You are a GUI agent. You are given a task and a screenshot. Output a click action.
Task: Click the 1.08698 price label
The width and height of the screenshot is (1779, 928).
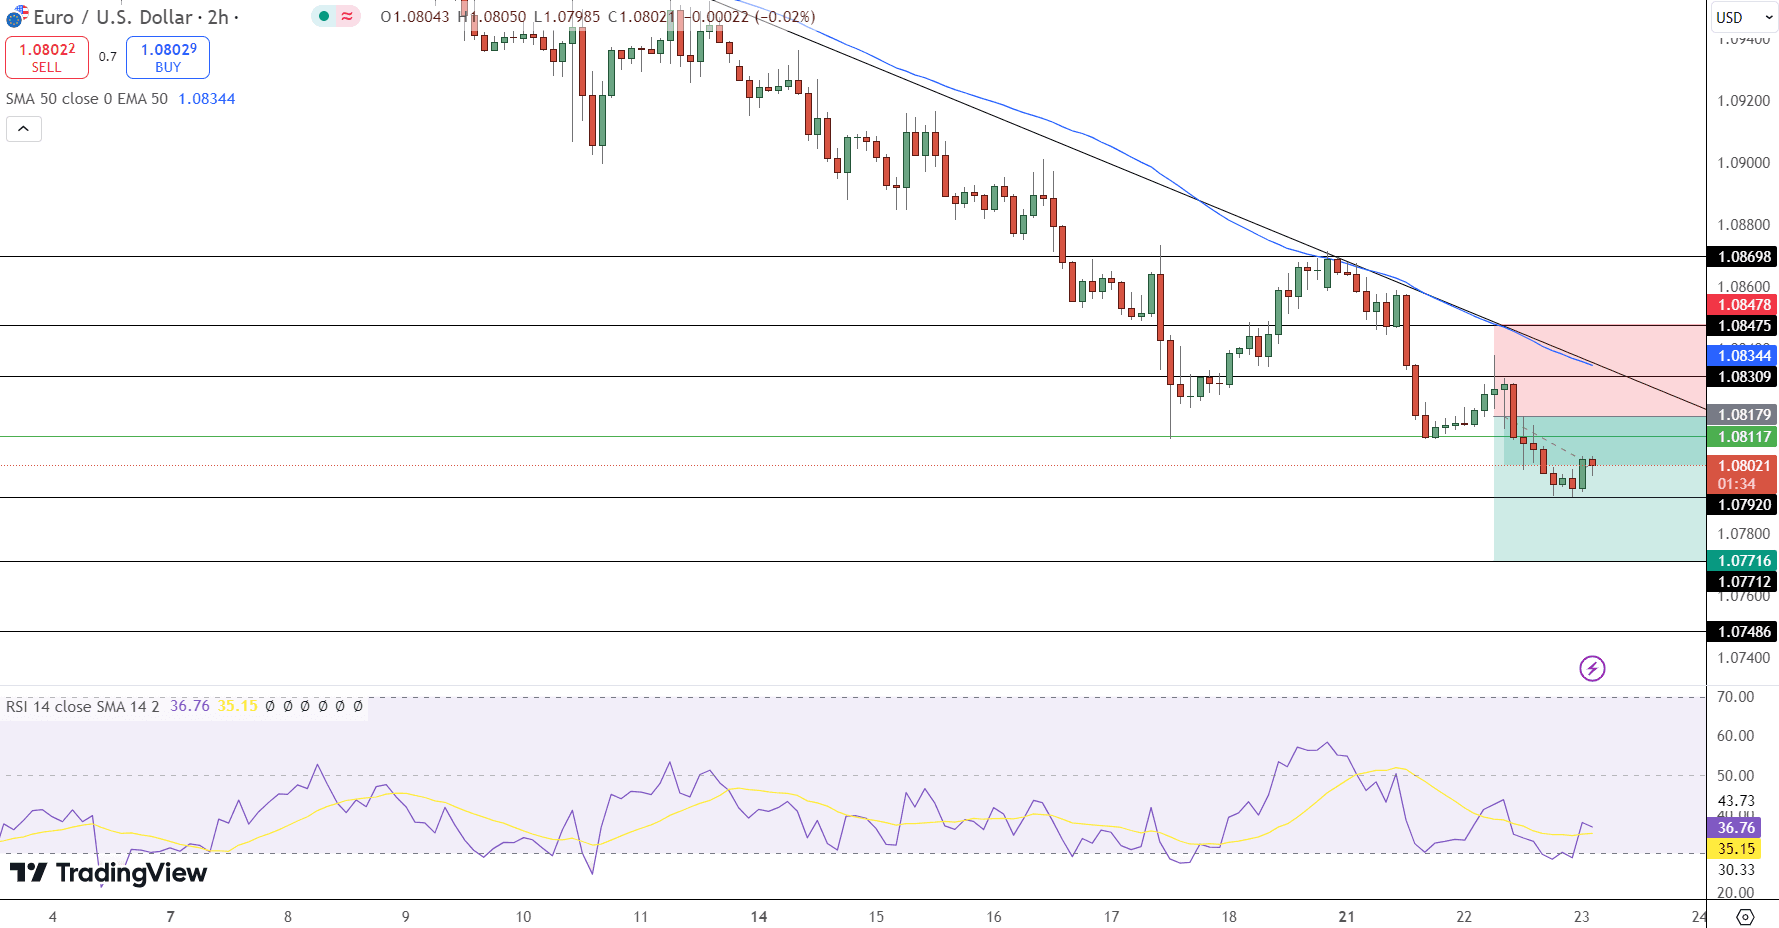pos(1743,257)
